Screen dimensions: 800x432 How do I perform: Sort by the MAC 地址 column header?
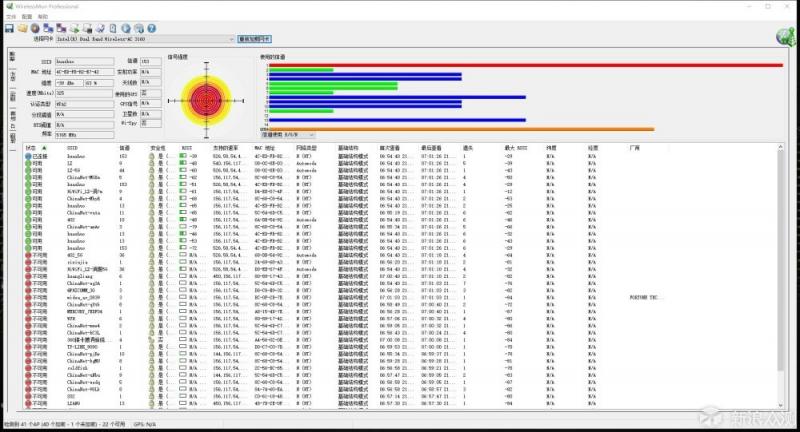coord(264,148)
